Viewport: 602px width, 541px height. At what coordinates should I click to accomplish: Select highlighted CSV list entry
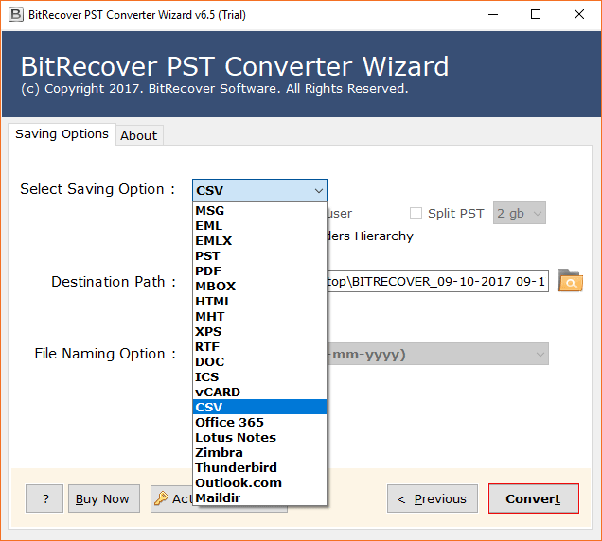pos(260,407)
